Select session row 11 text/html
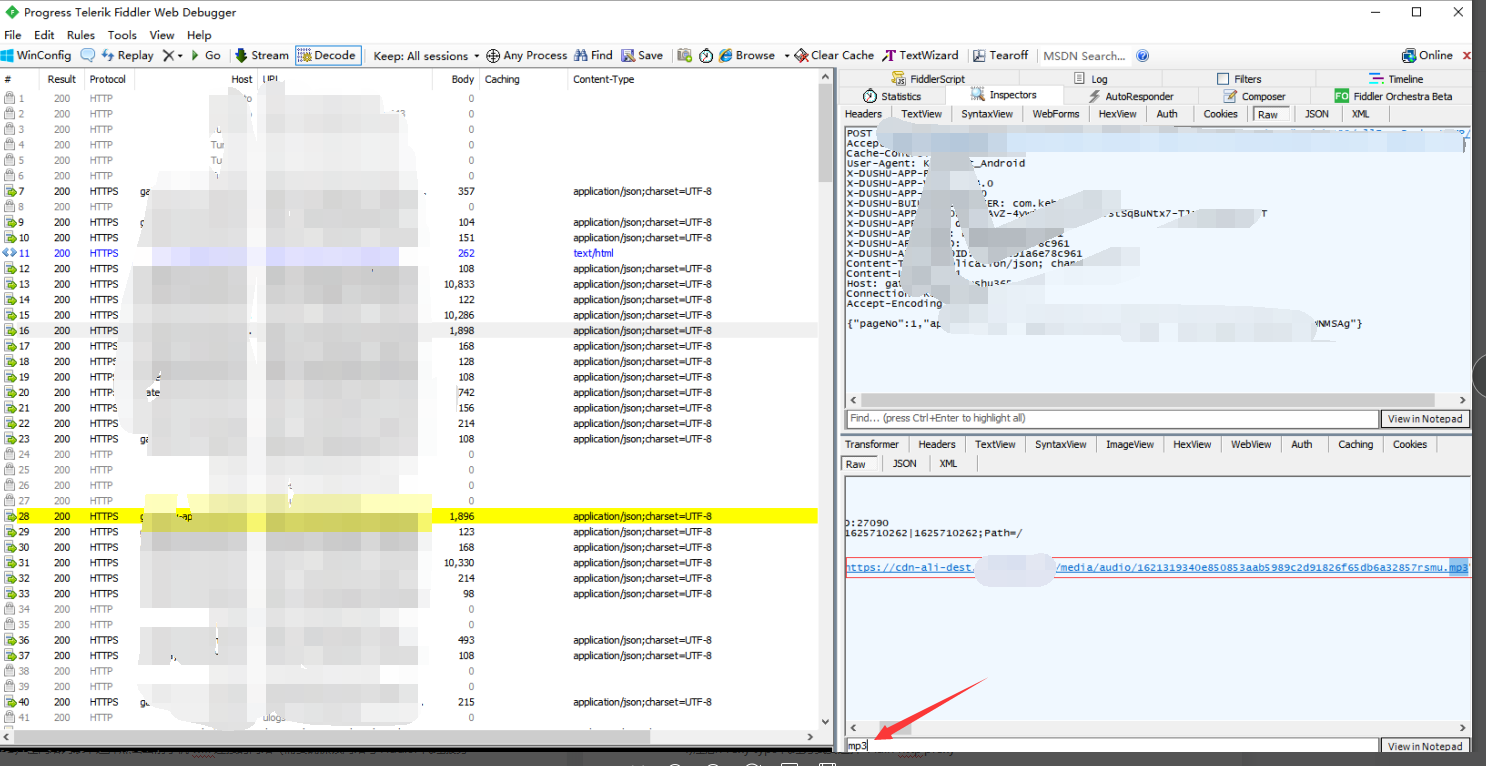The height and width of the screenshot is (766, 1486). (409, 253)
